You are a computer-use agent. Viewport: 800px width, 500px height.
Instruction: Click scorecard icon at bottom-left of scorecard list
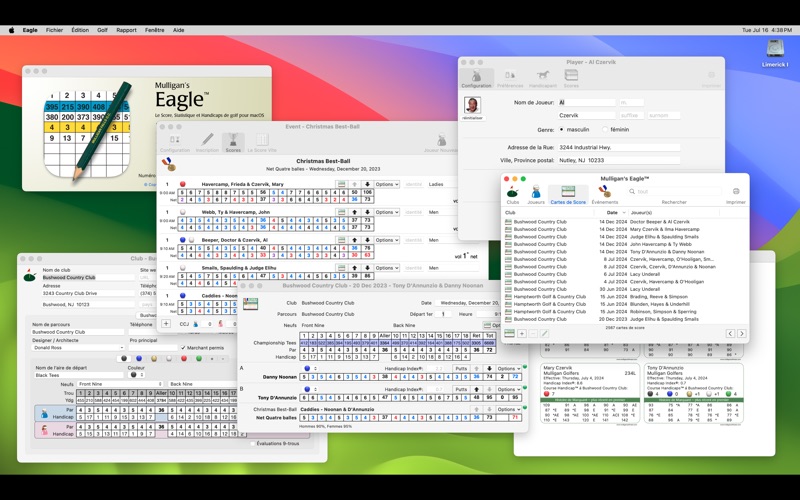click(509, 333)
